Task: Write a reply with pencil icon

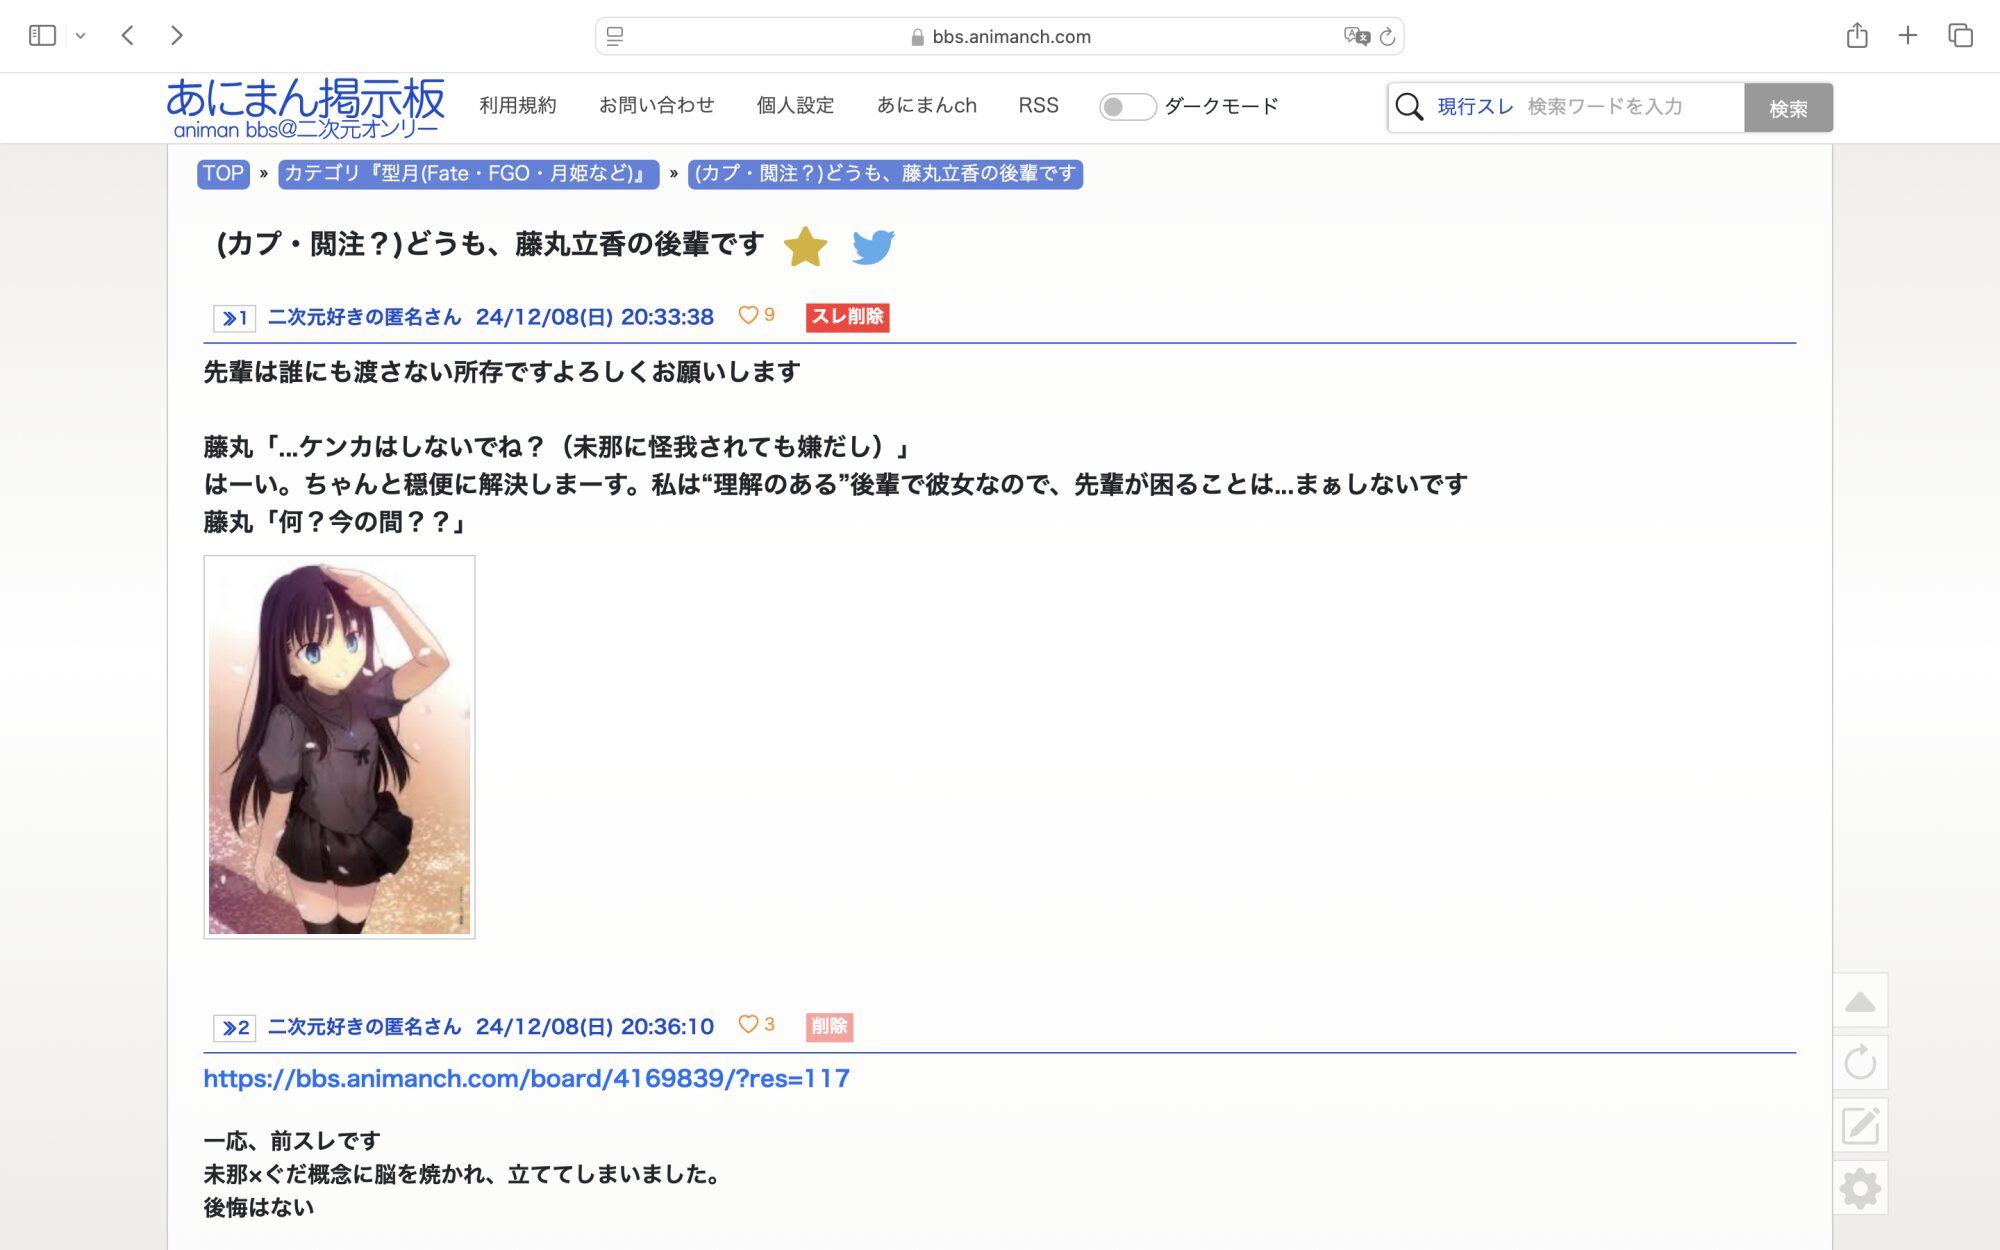Action: 1860,1125
